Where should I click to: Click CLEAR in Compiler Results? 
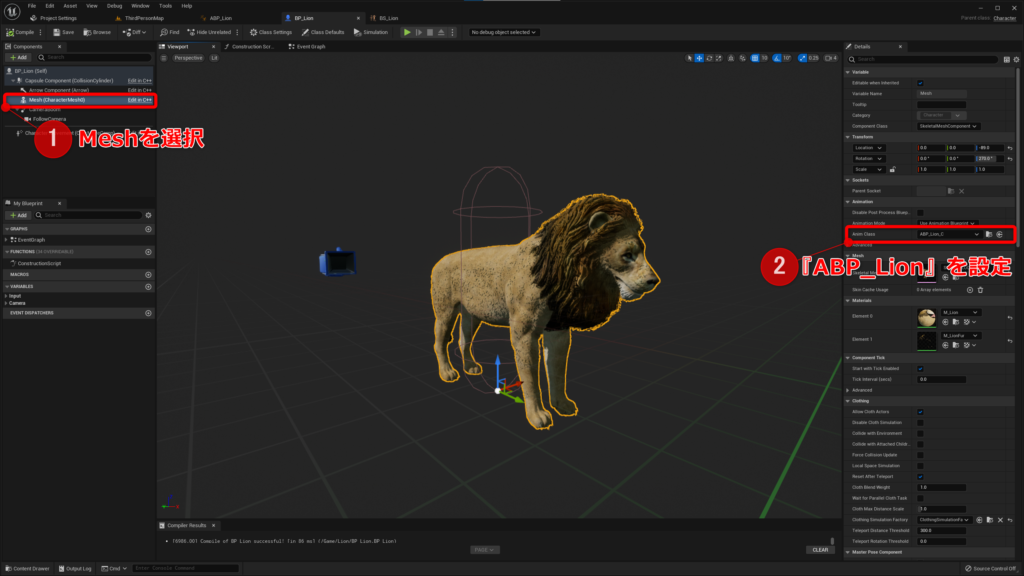coord(820,550)
